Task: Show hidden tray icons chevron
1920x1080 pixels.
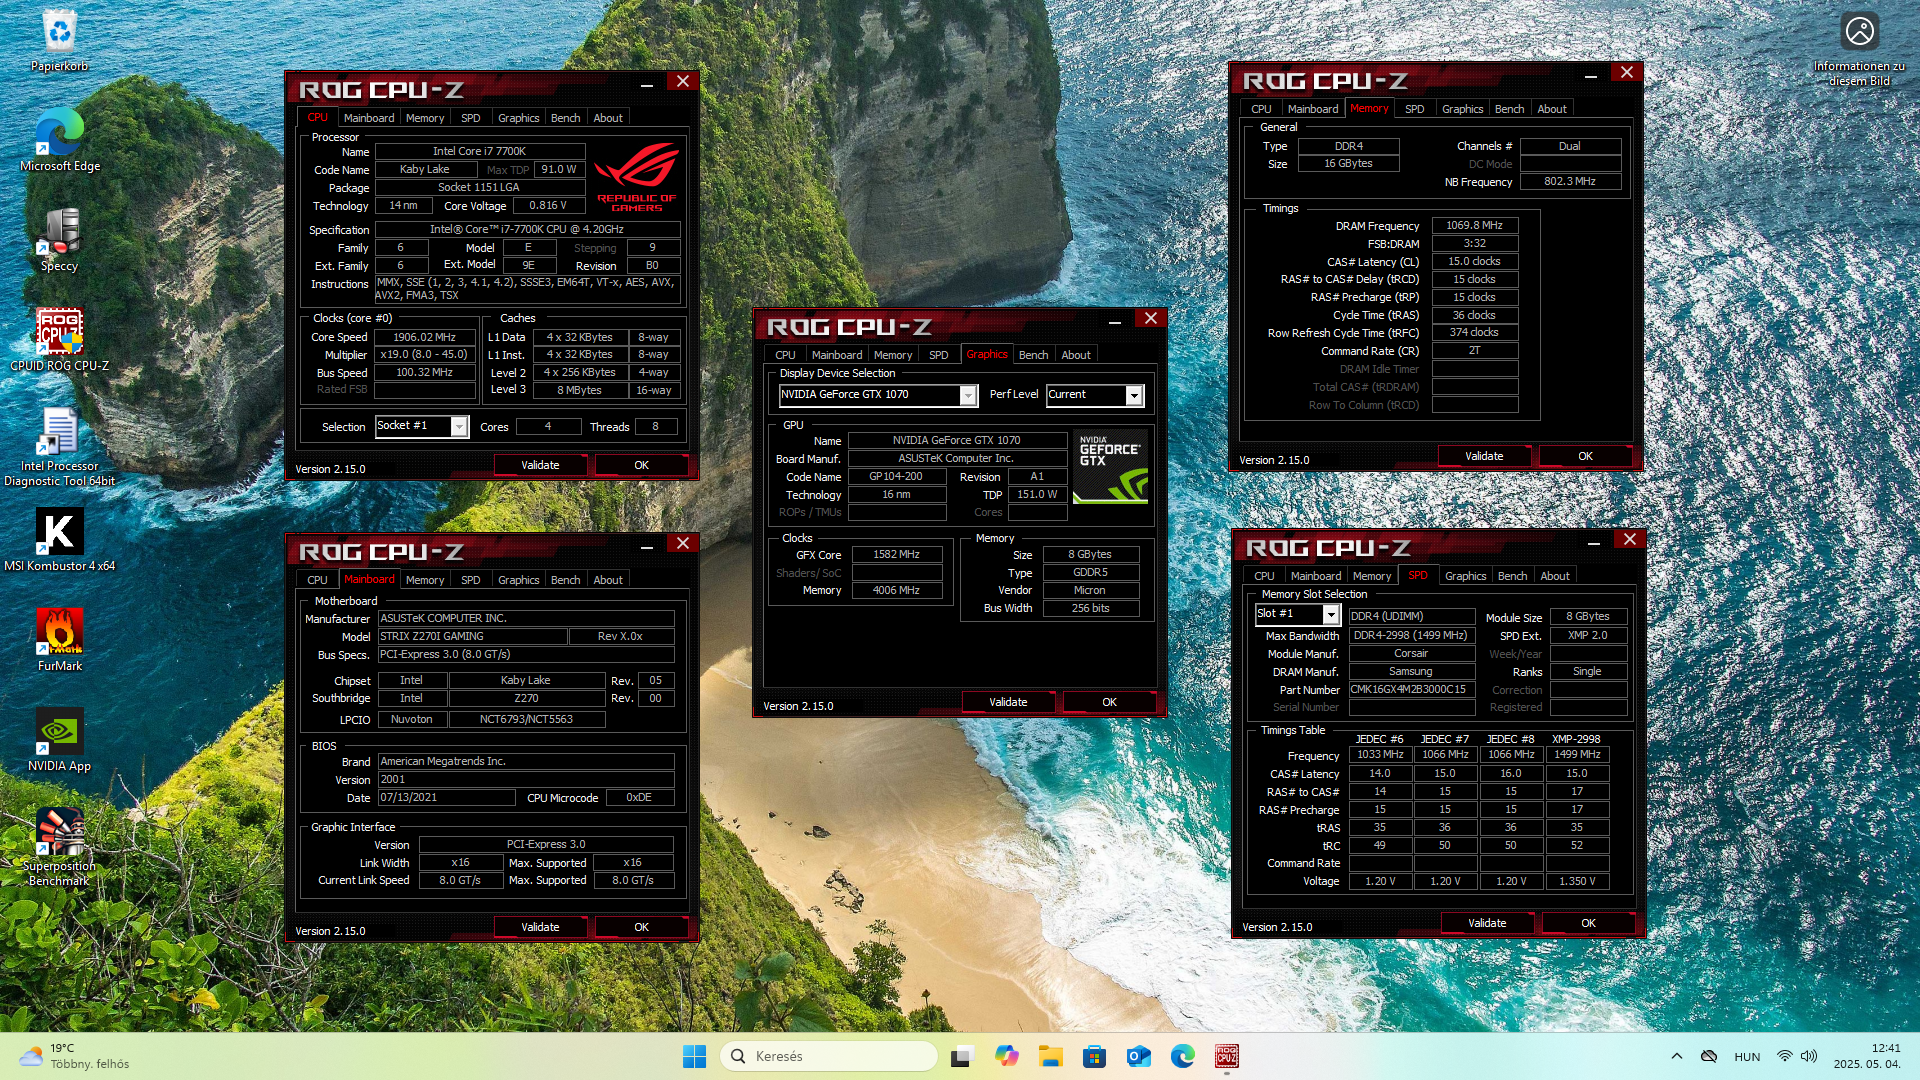Action: 1677,1056
